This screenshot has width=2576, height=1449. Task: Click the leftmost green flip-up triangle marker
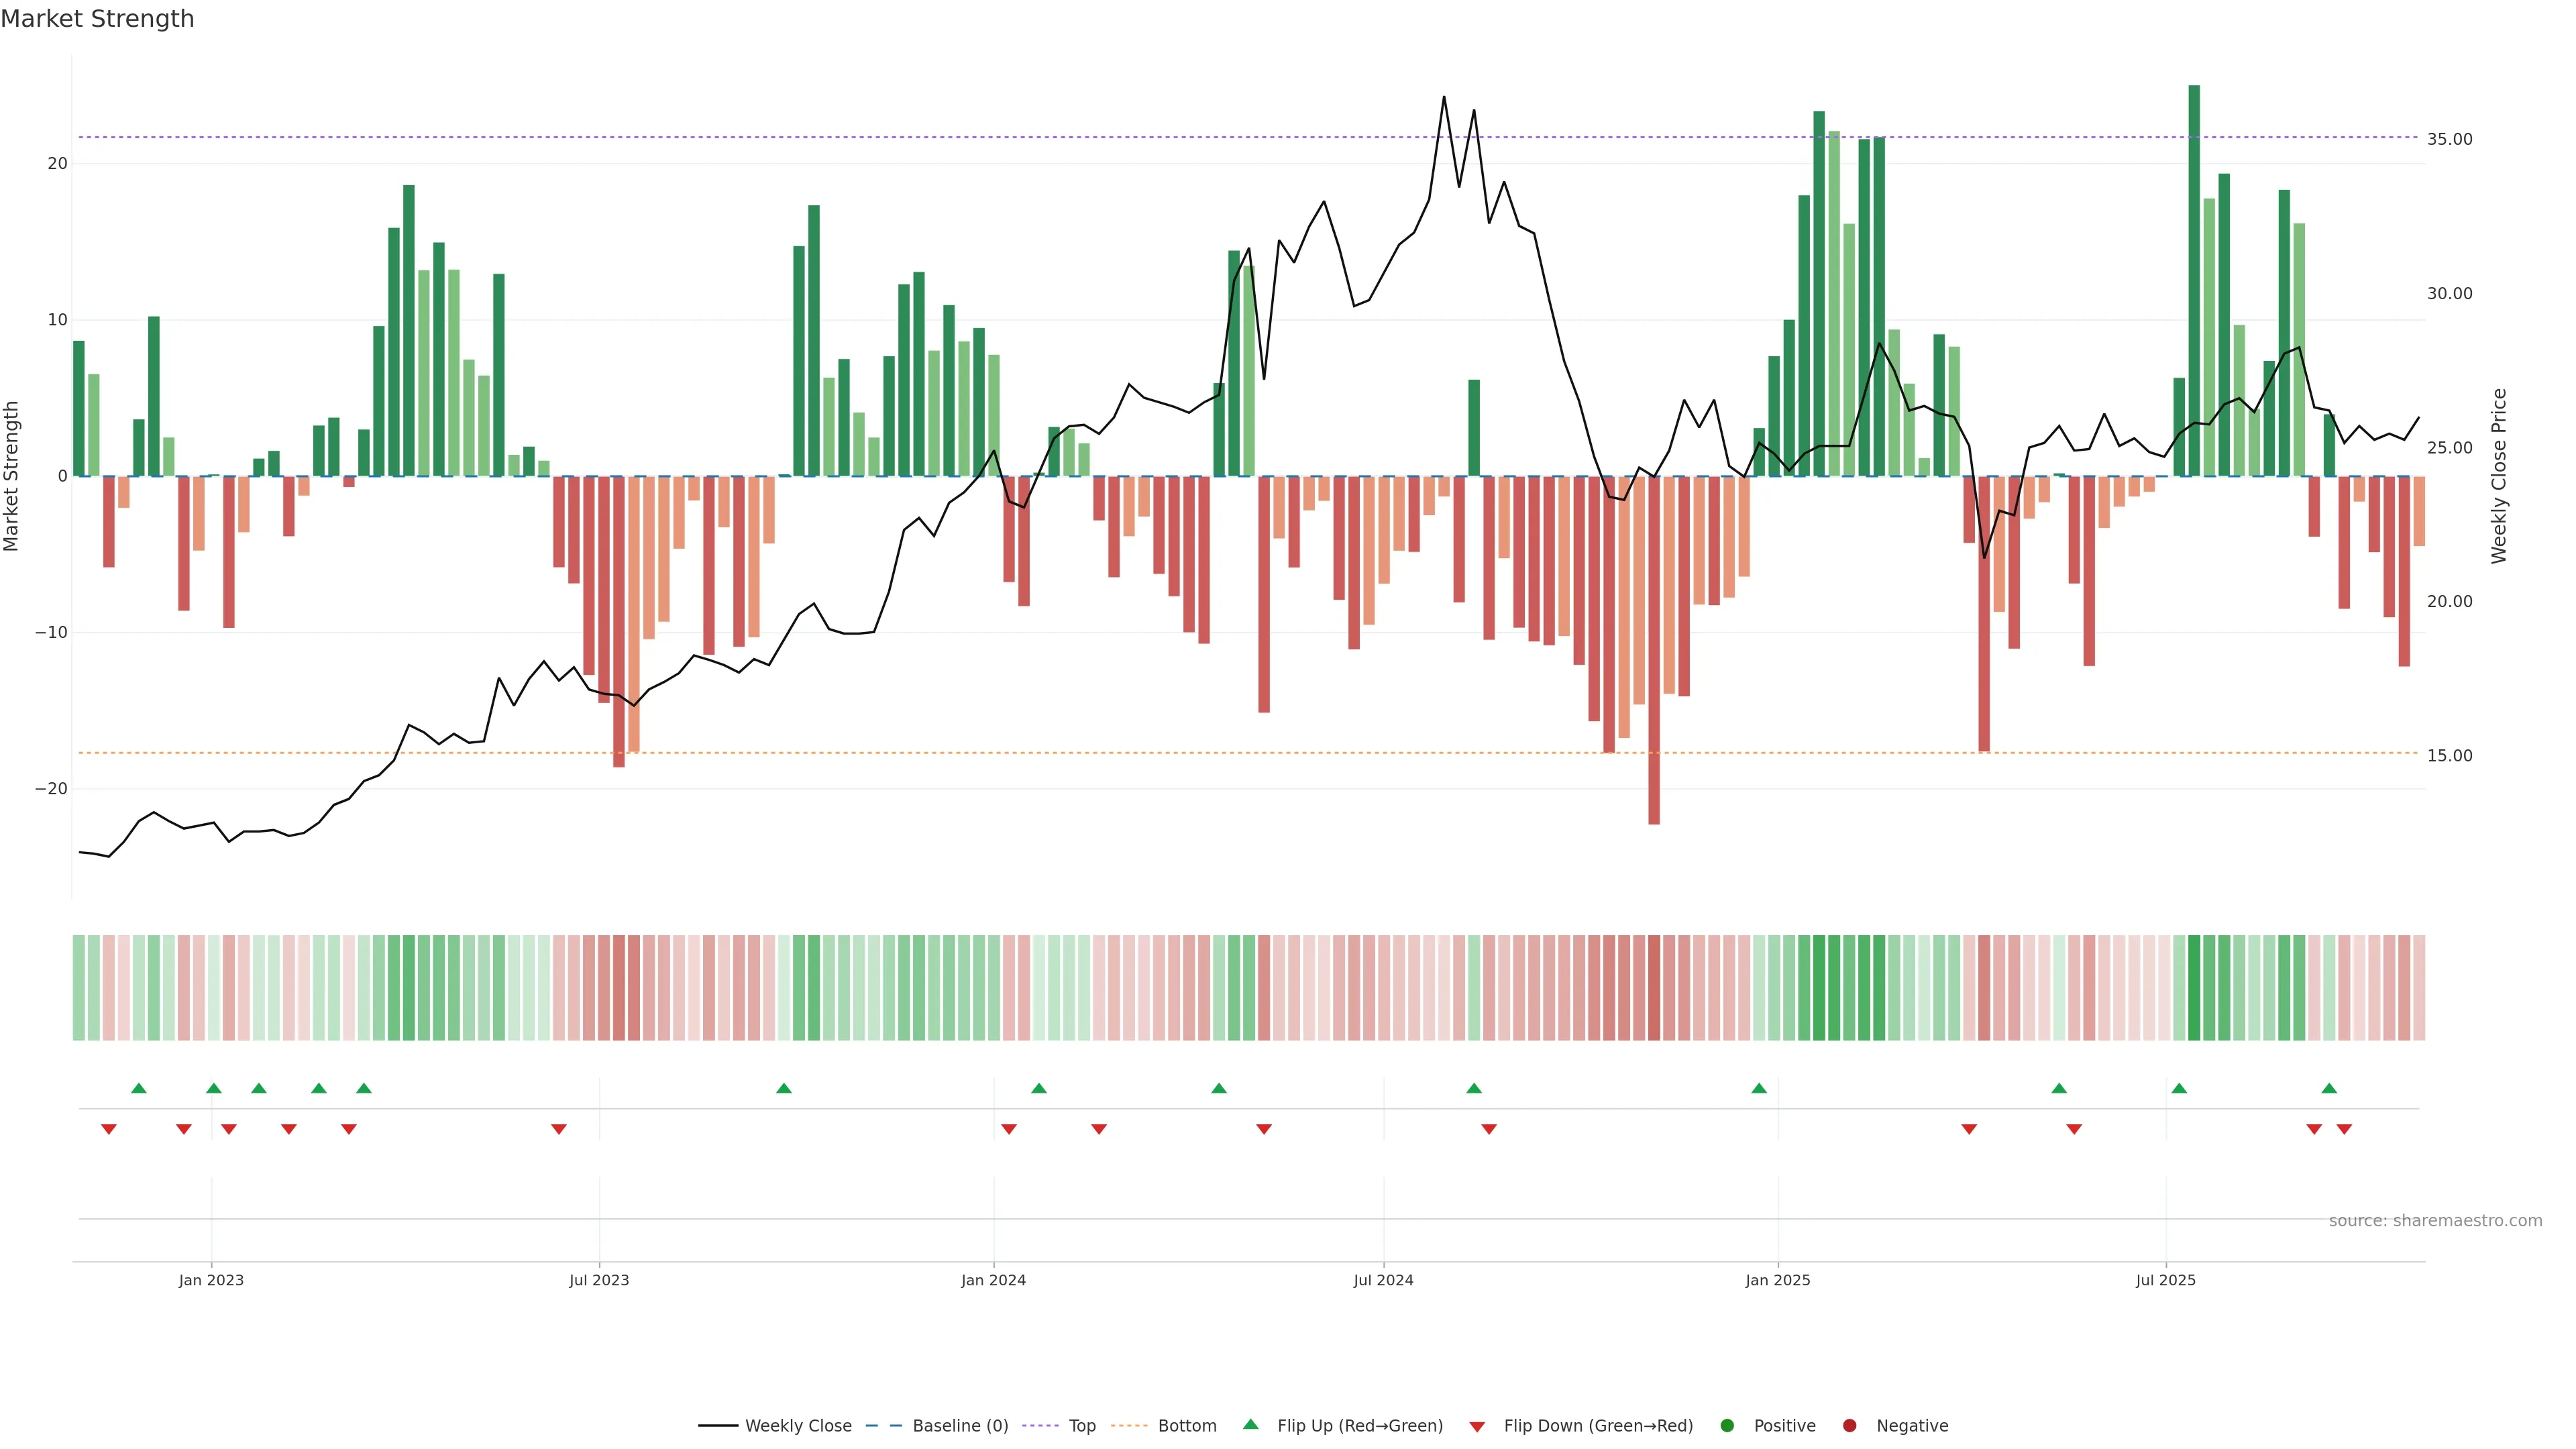click(x=139, y=1088)
